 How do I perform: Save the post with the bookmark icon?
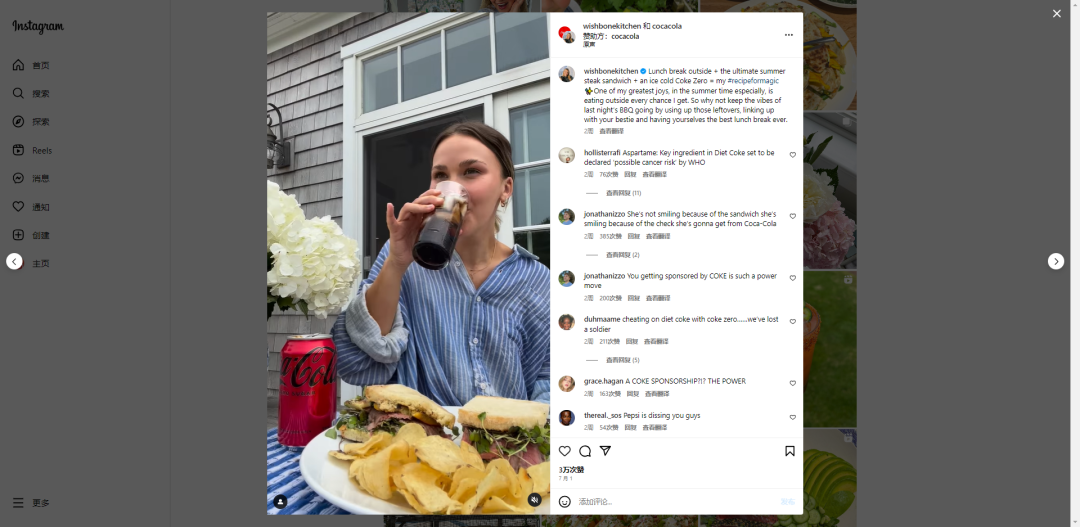789,451
